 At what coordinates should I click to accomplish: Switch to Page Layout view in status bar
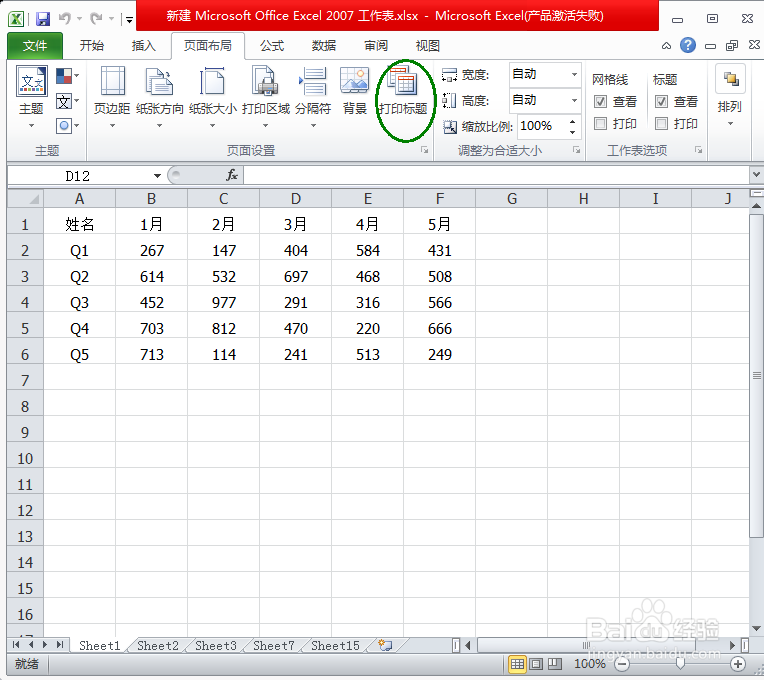point(536,664)
